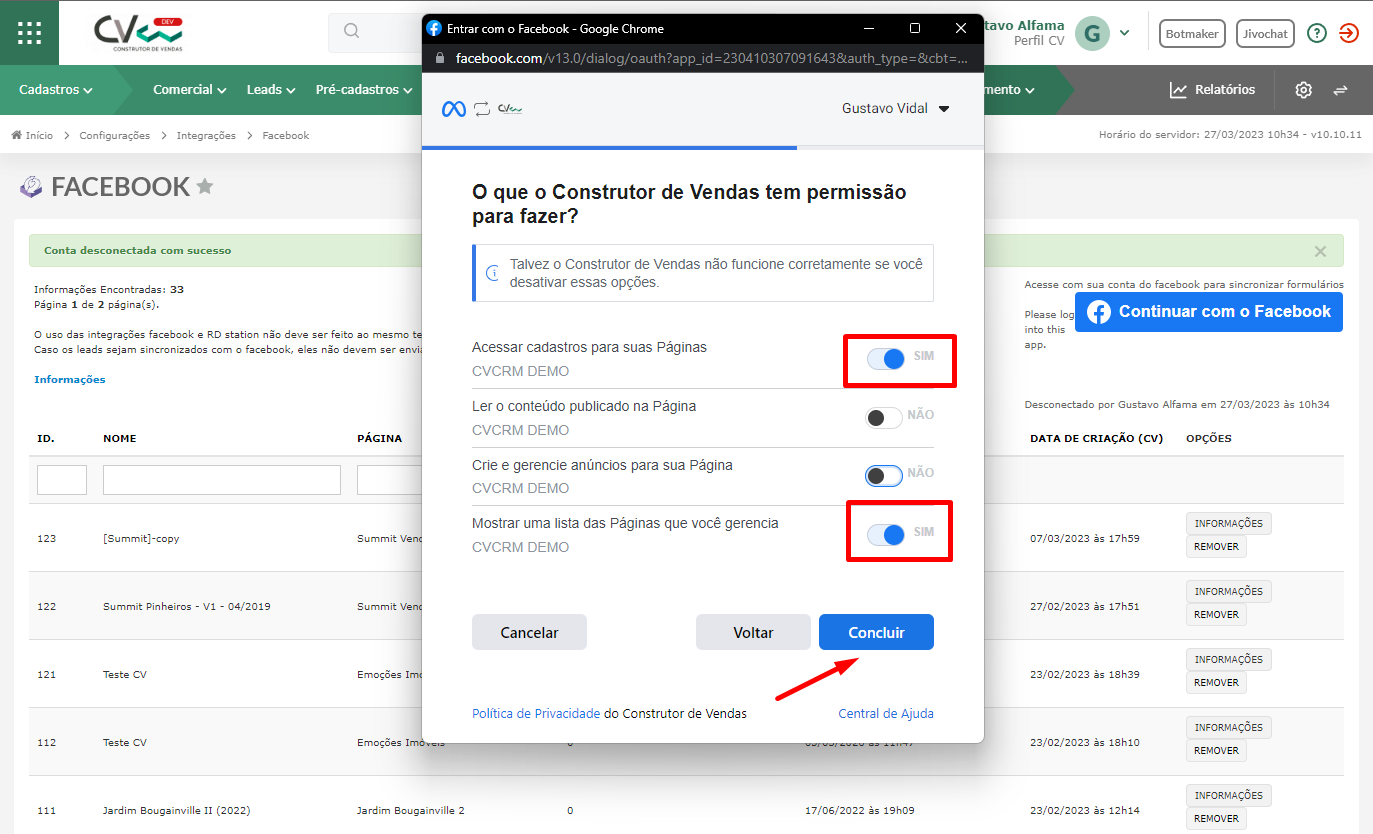Click the Meta logo in dialog header
The image size is (1373, 834).
454,109
